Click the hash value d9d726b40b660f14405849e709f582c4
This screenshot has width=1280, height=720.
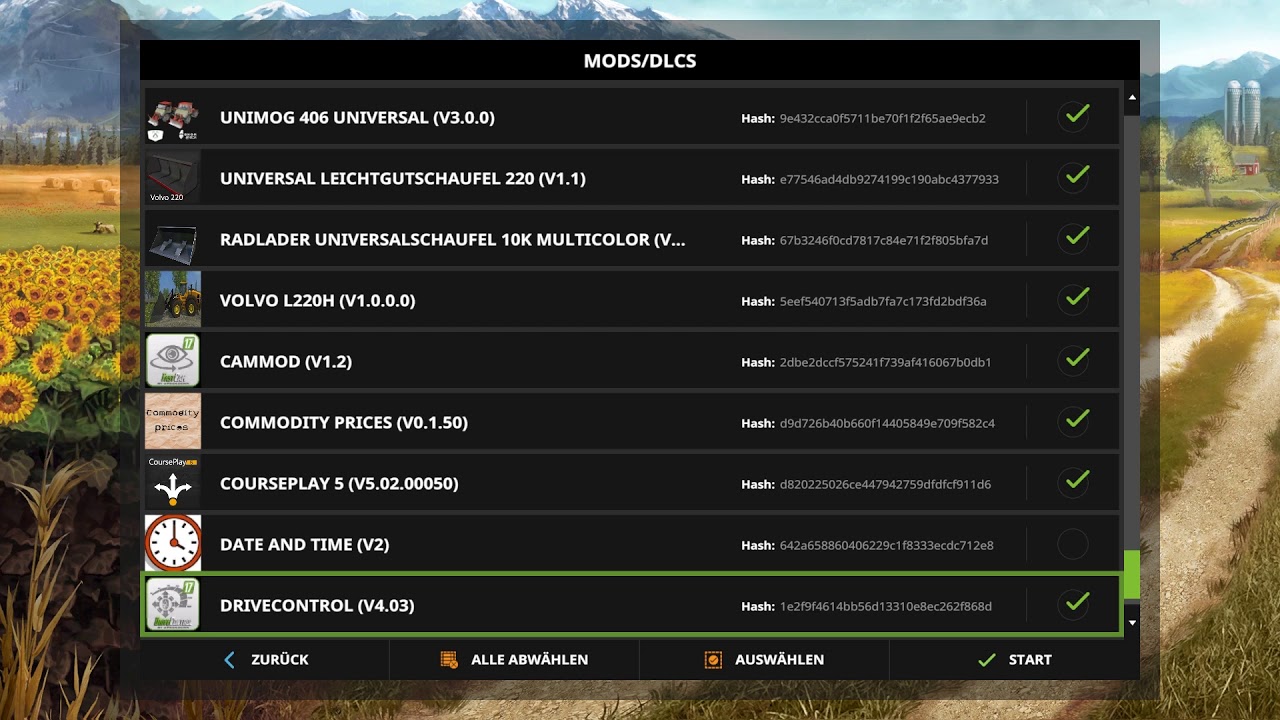tap(887, 423)
